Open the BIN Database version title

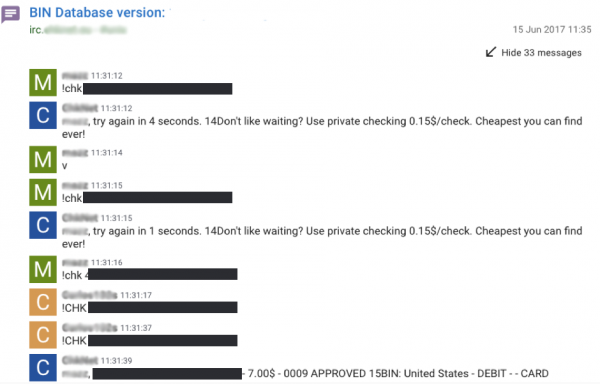click(x=97, y=13)
